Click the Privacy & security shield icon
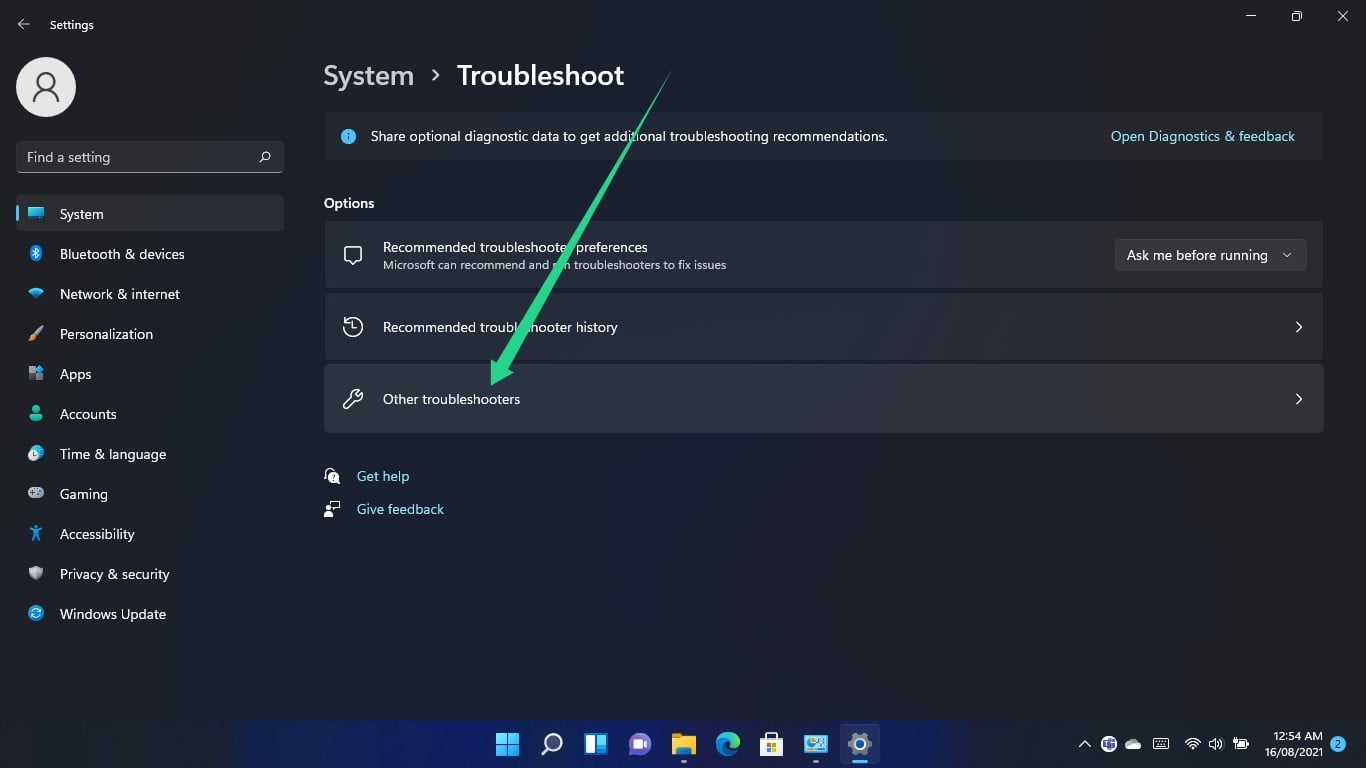 (x=36, y=574)
